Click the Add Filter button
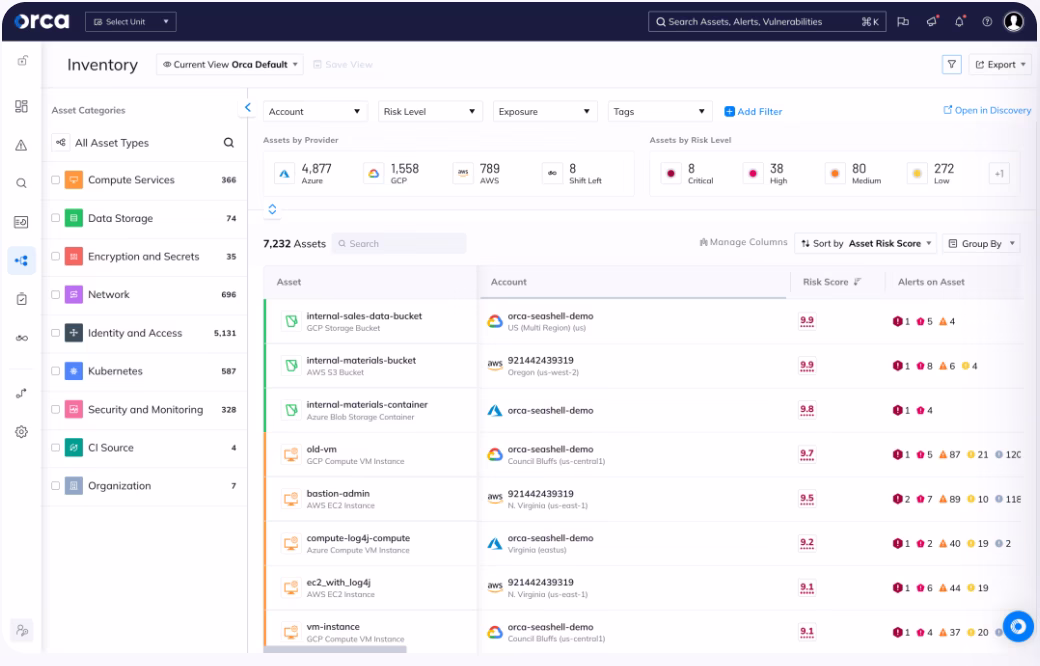The image size is (1040, 666). 754,112
